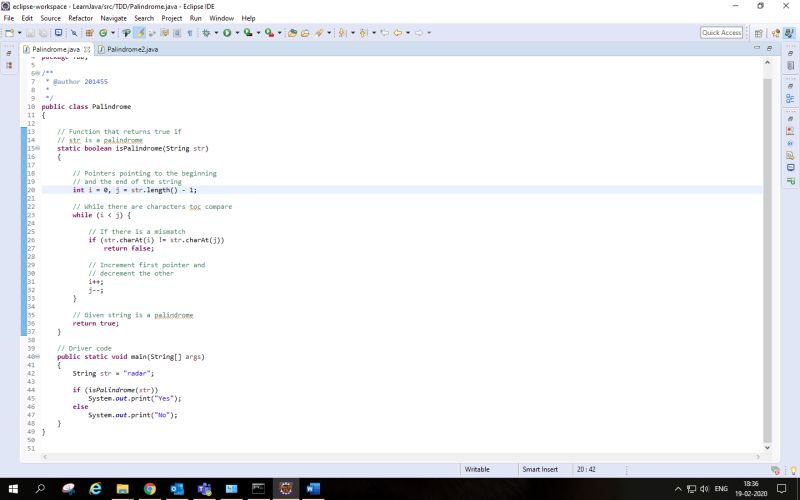Open the Window menu
Screen dimensions: 800x500
[x=221, y=18]
